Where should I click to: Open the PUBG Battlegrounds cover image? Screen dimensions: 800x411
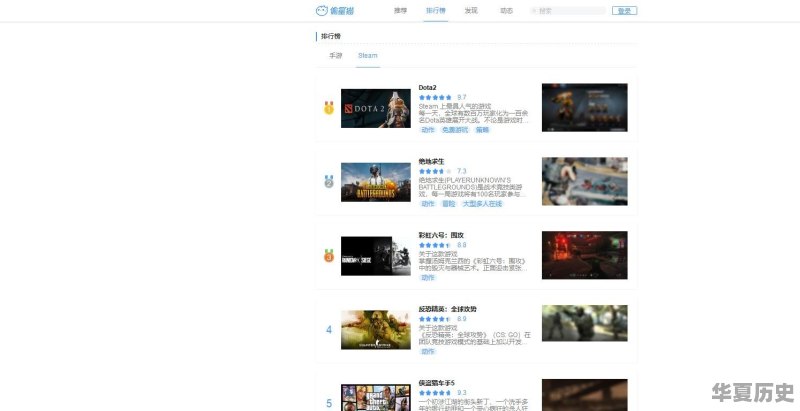tap(376, 182)
